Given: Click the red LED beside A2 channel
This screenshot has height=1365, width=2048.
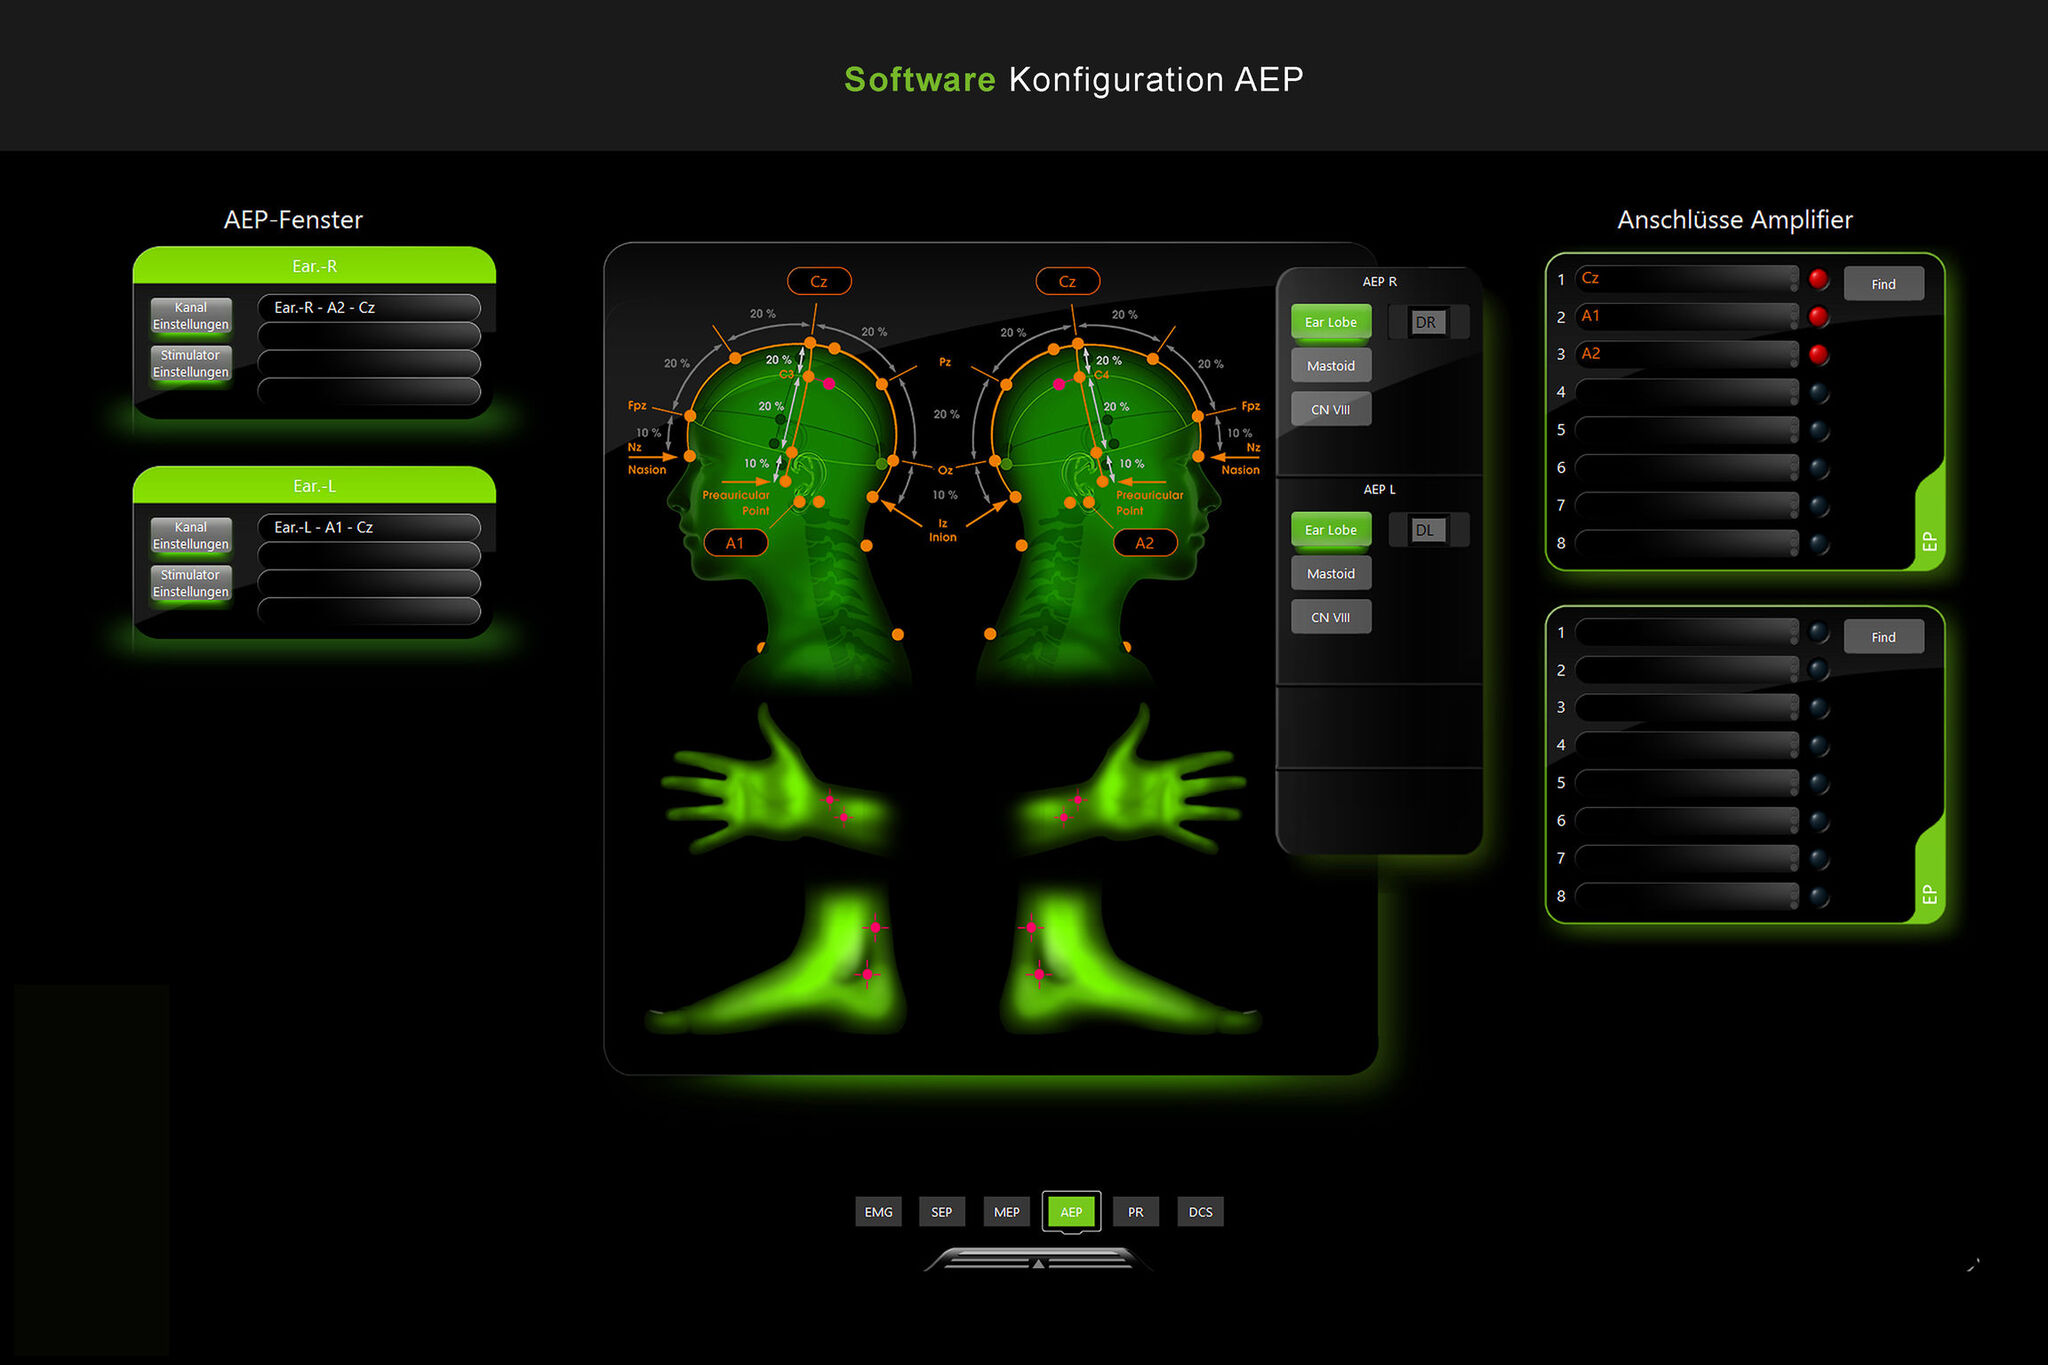Looking at the screenshot, I should 1818,354.
